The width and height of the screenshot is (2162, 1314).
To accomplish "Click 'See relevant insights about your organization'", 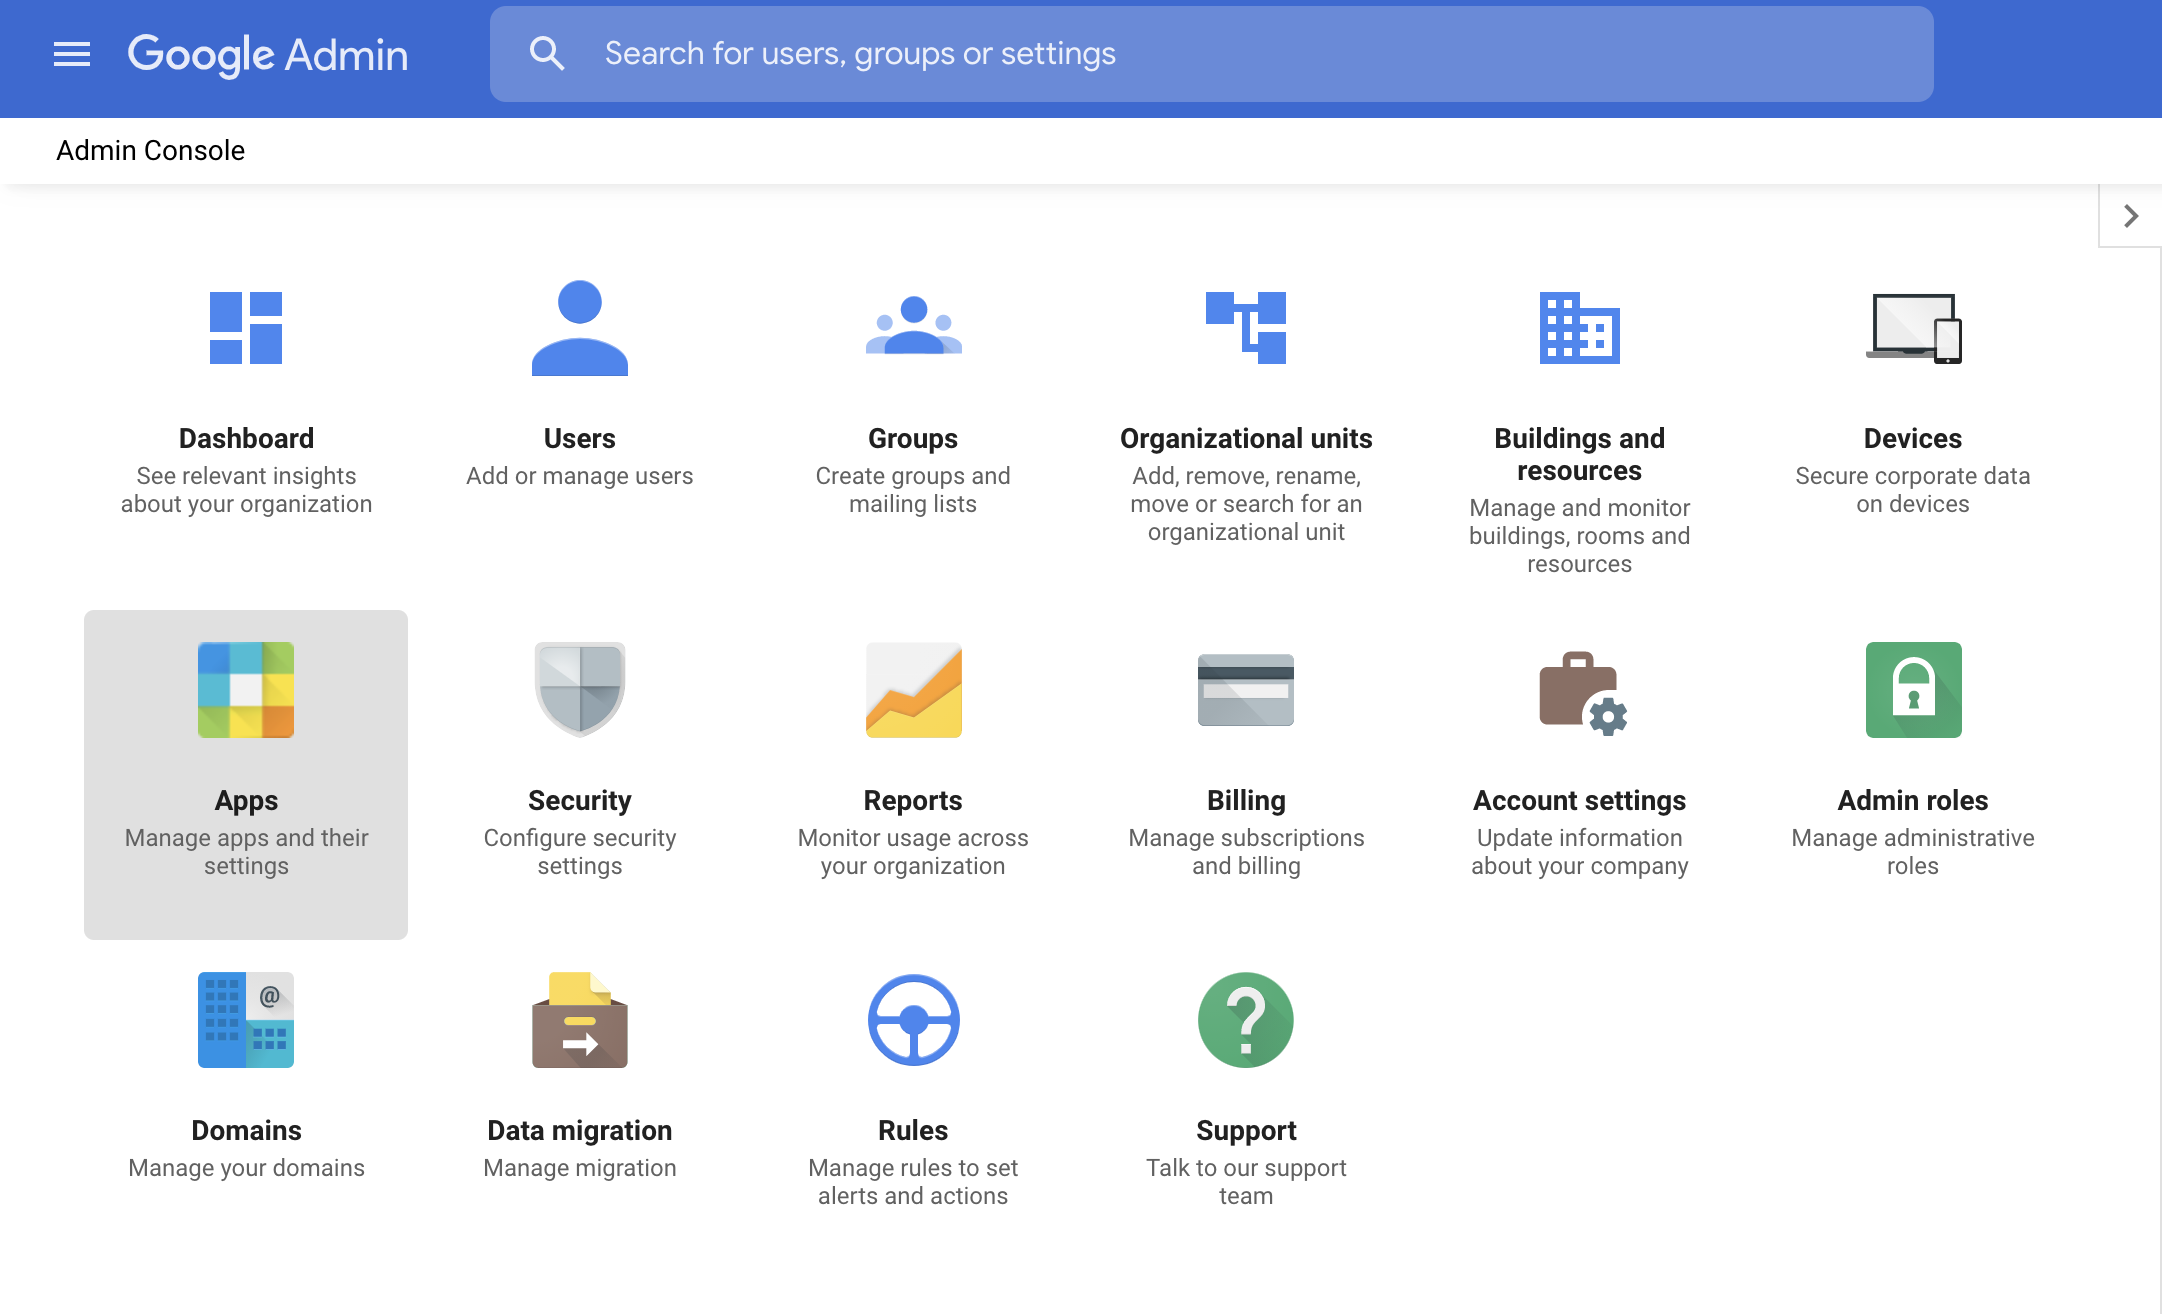I will (246, 490).
